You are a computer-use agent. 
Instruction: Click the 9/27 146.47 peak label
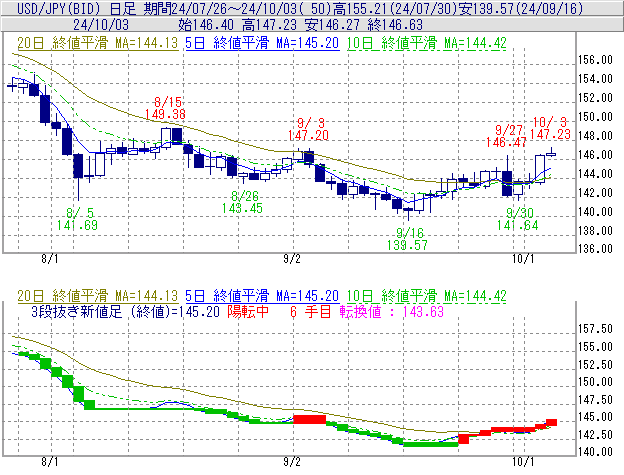[506, 136]
